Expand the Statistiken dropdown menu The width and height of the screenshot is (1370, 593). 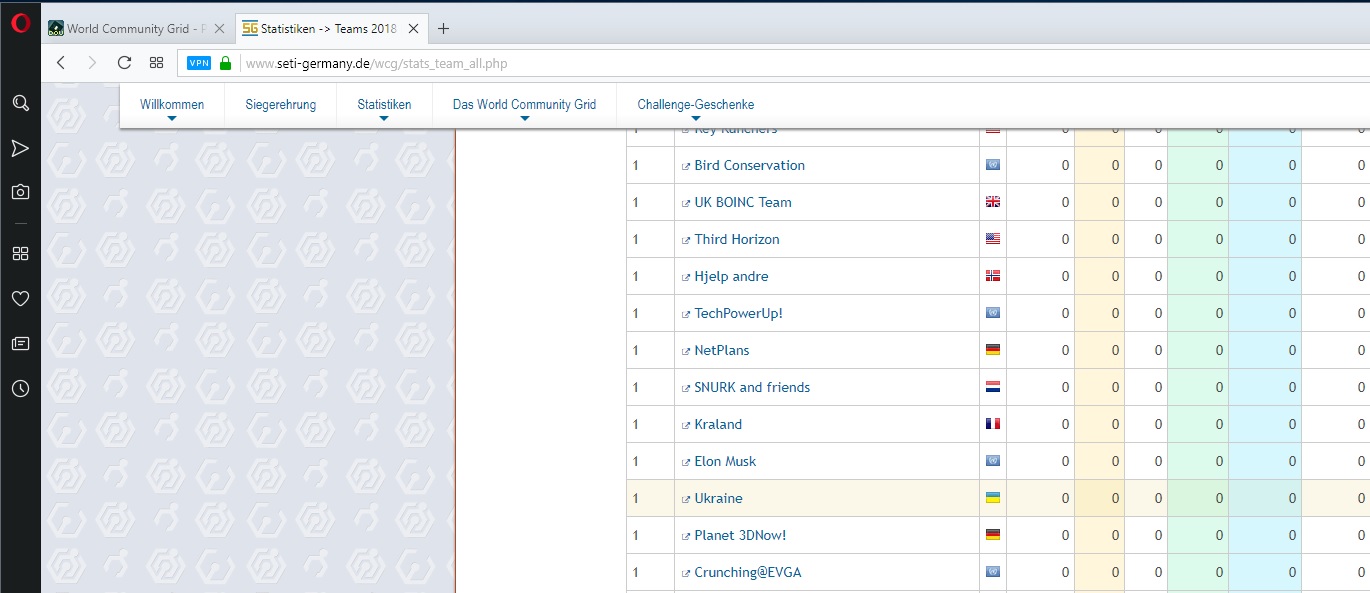coord(384,105)
